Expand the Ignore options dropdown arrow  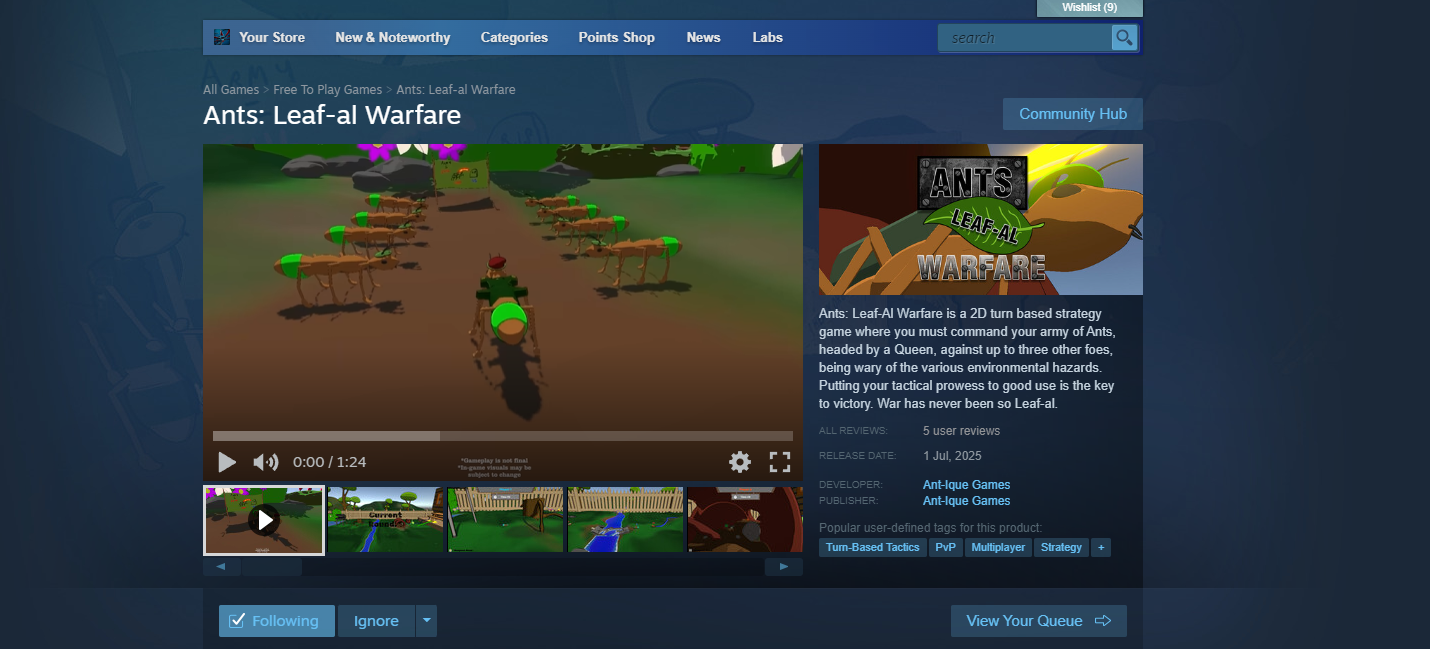coord(427,621)
